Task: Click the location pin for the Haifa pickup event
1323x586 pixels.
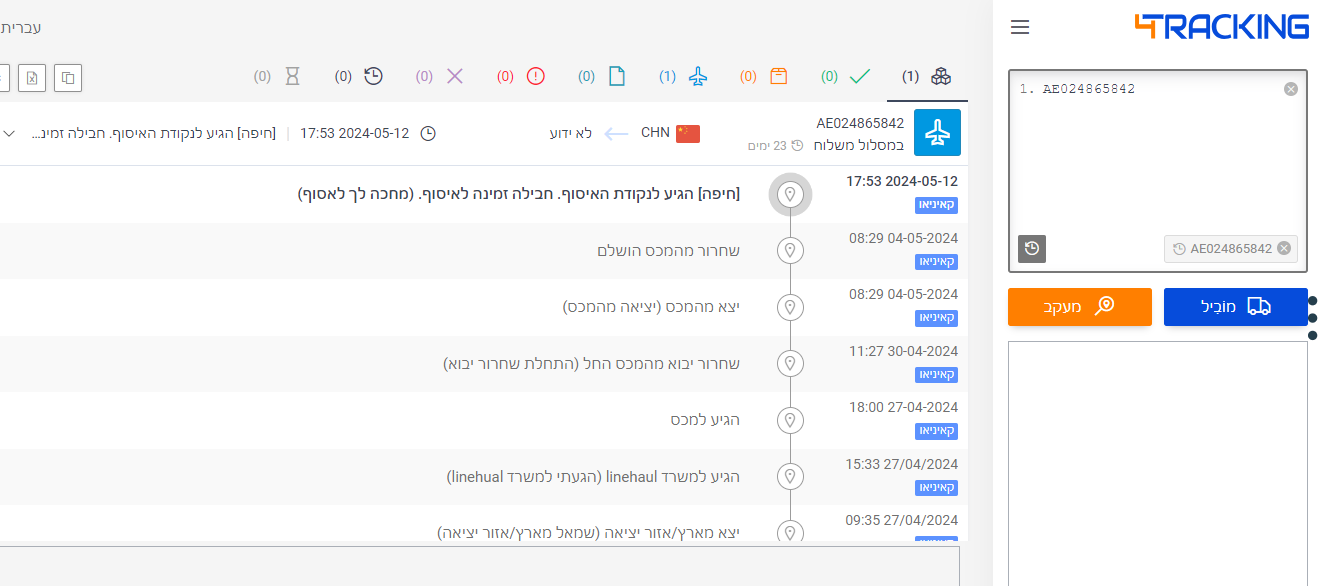Action: coord(790,194)
